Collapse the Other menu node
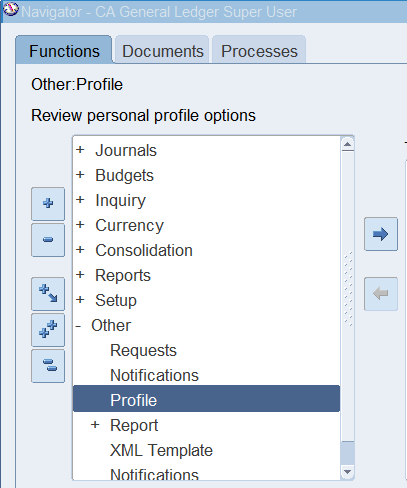The image size is (407, 488). [x=79, y=326]
